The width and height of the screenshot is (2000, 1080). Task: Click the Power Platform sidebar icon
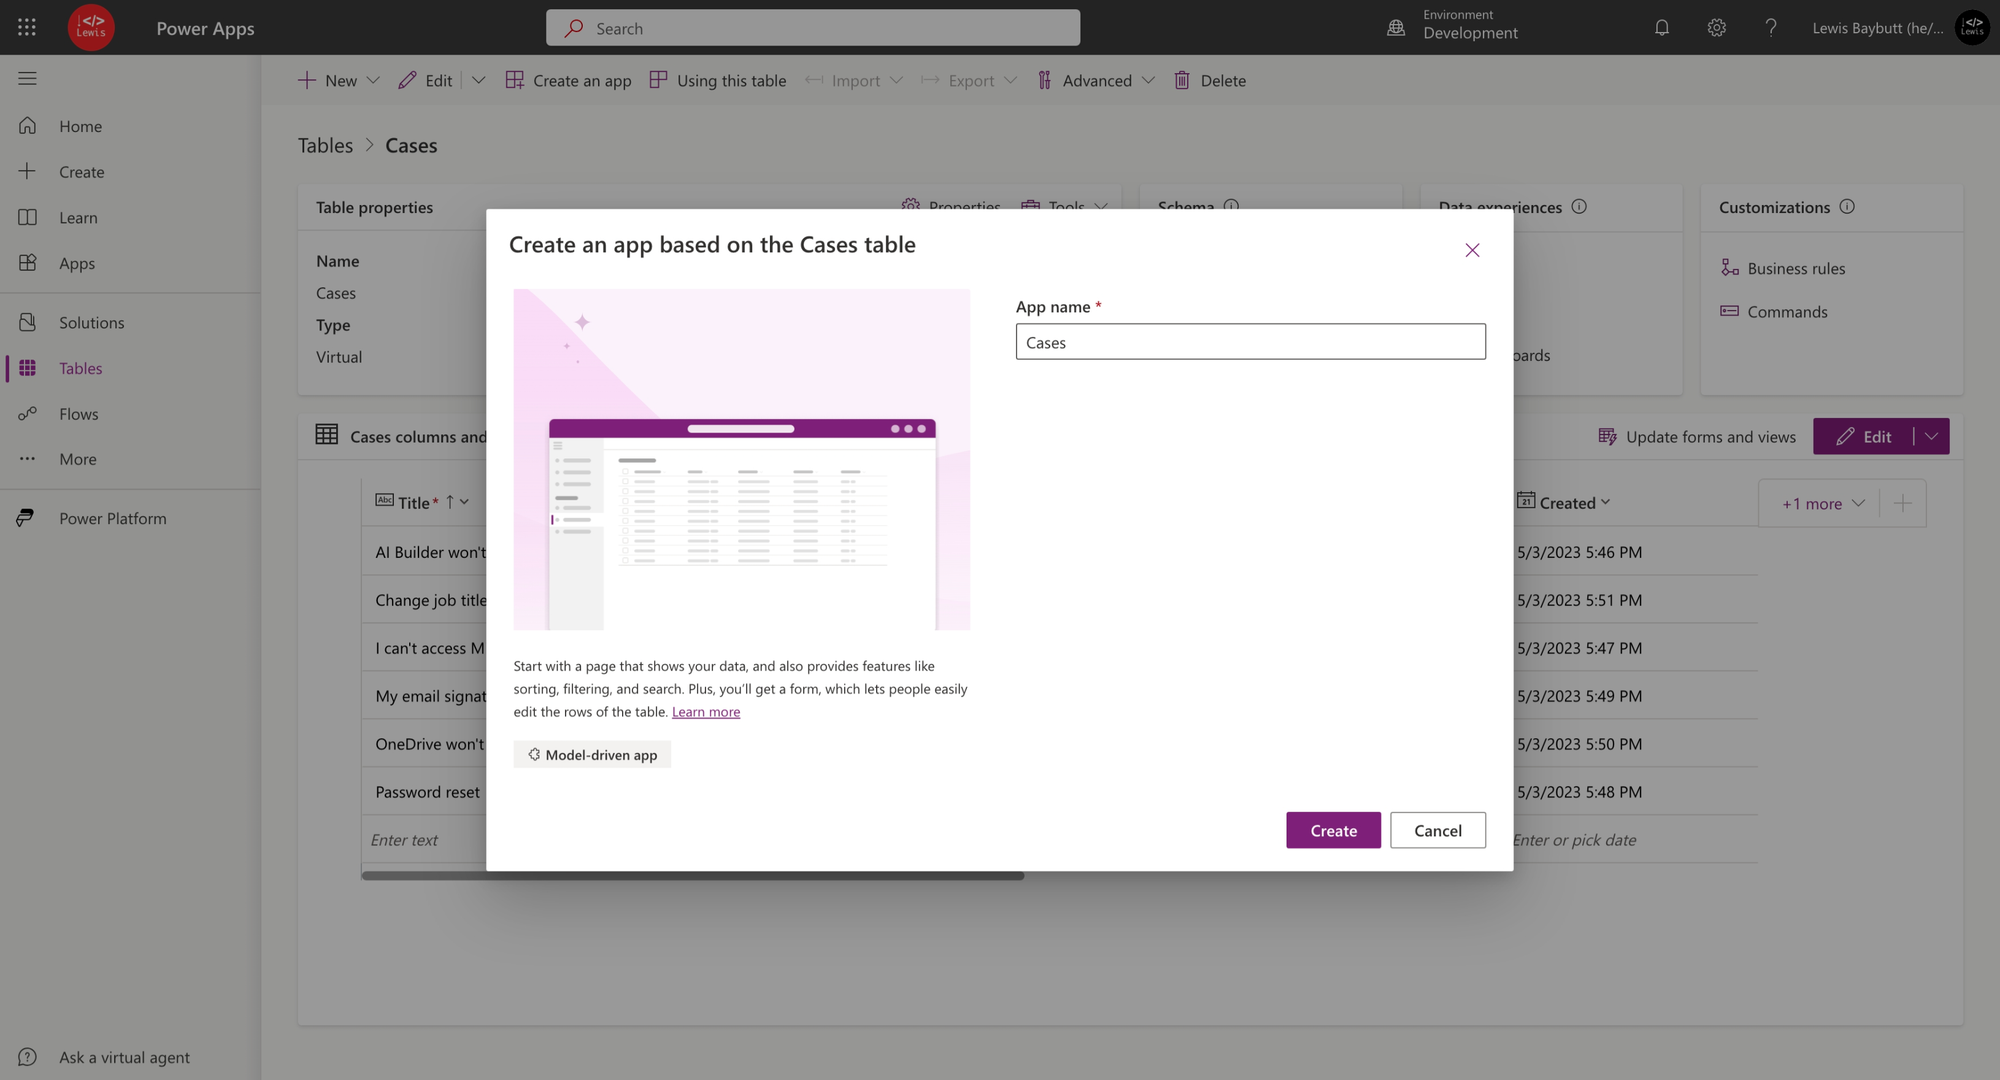pyautogui.click(x=27, y=518)
